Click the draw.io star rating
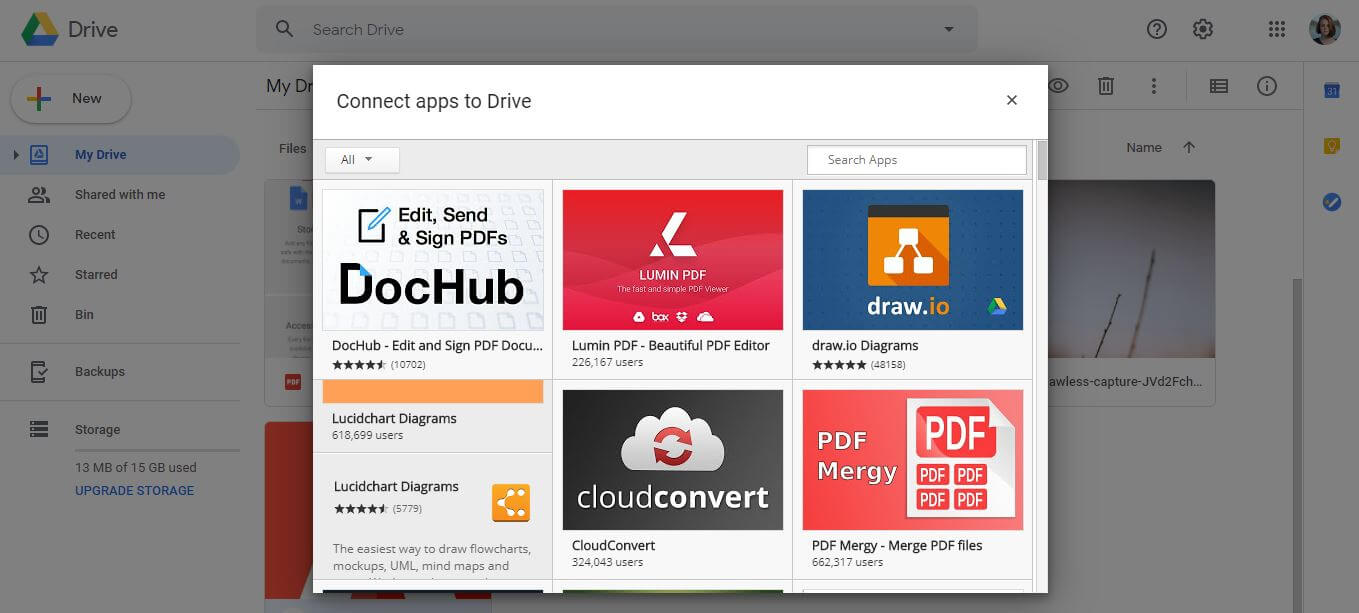Screen dimensions: 1359x613 coord(839,365)
